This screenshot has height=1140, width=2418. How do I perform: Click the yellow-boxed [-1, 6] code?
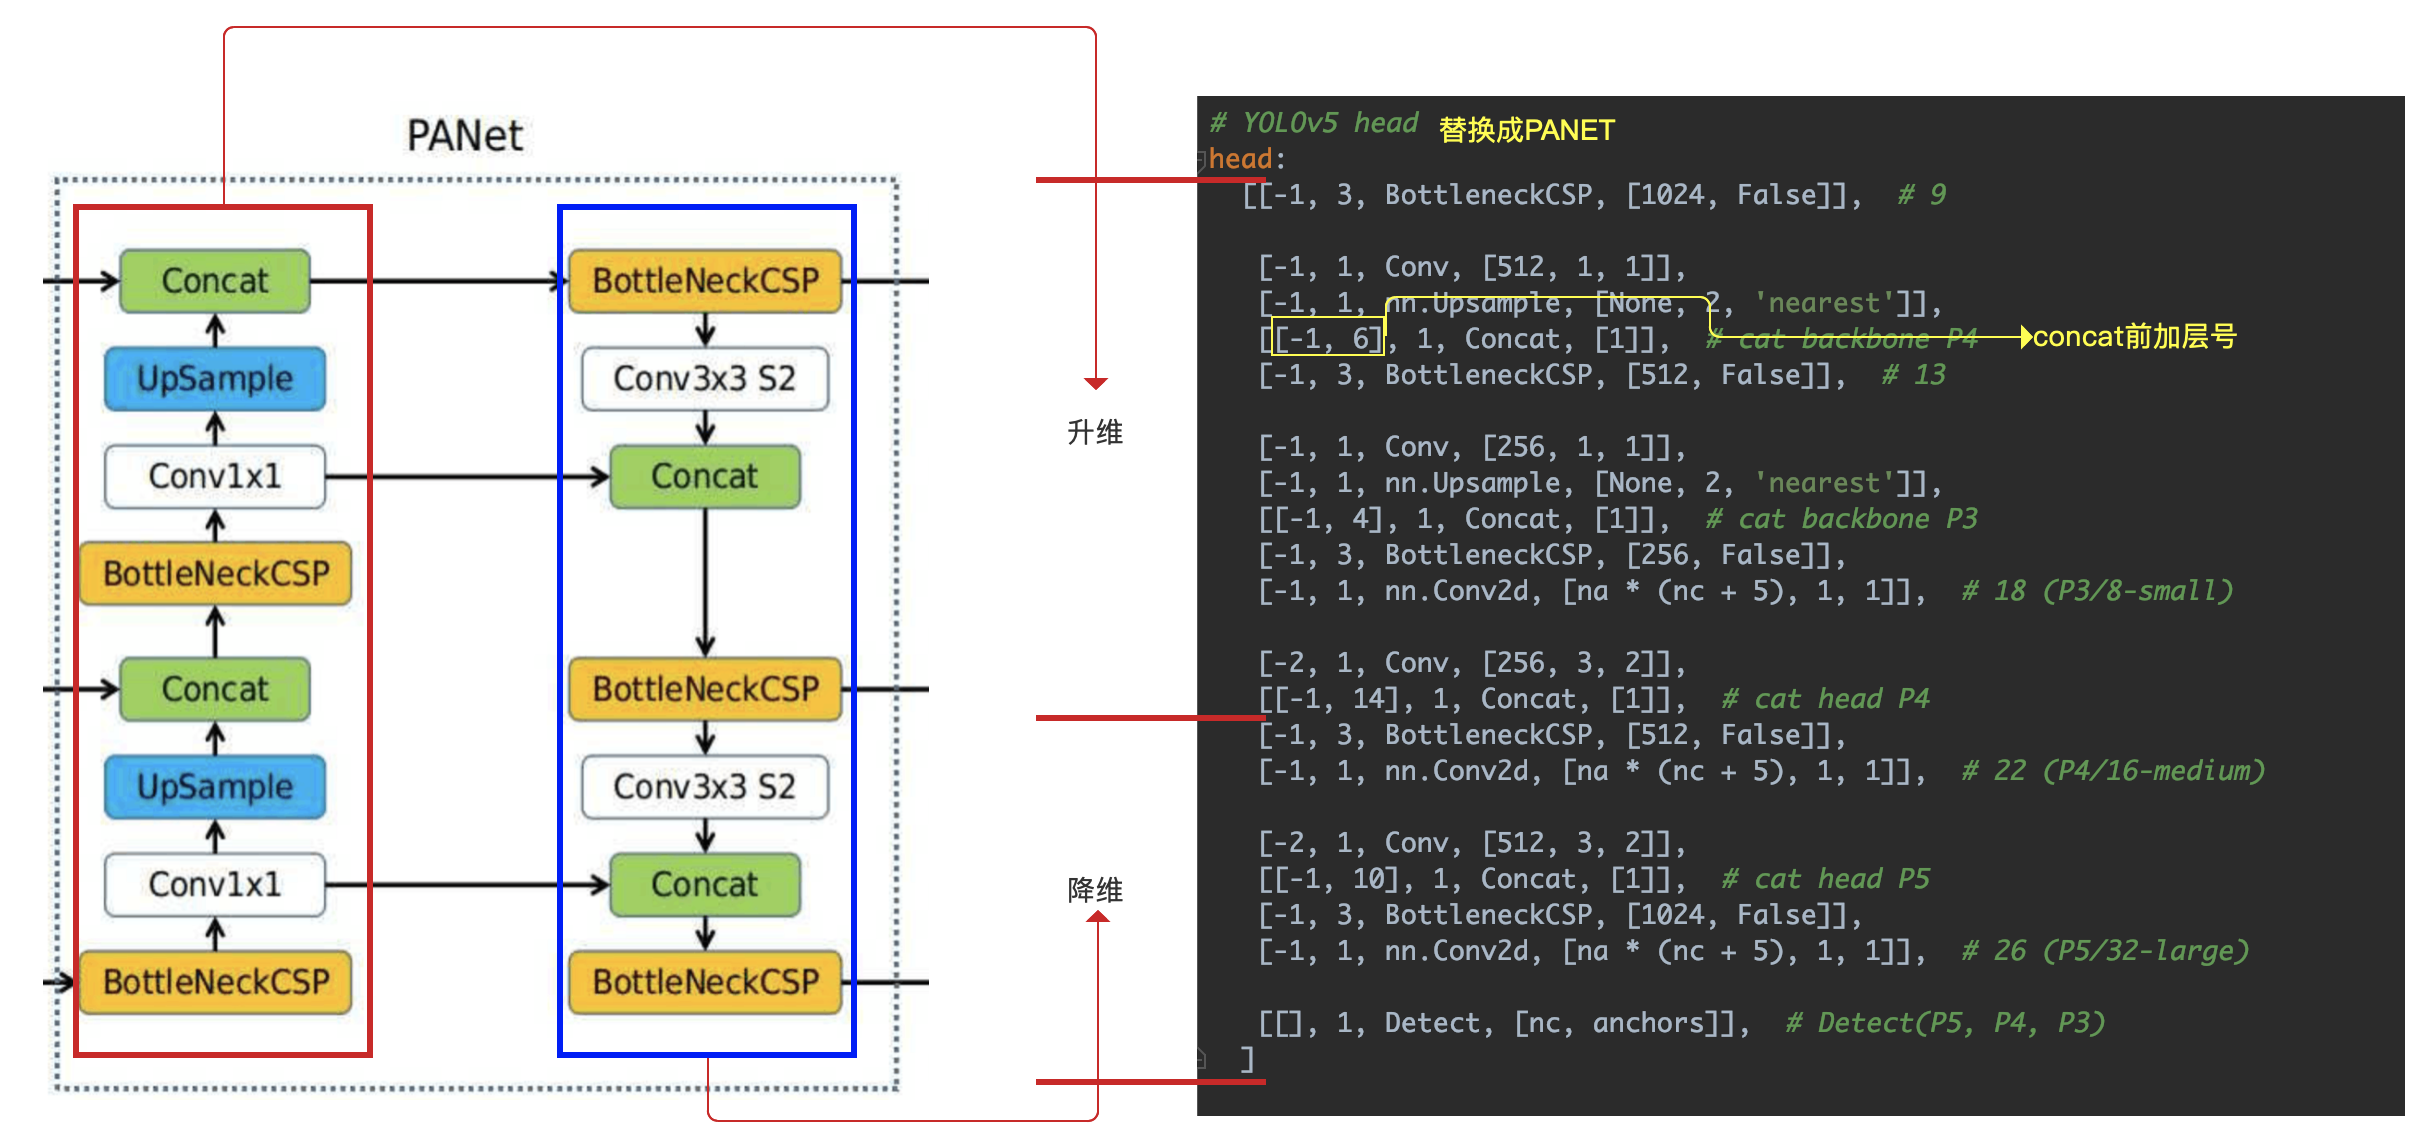(1328, 339)
